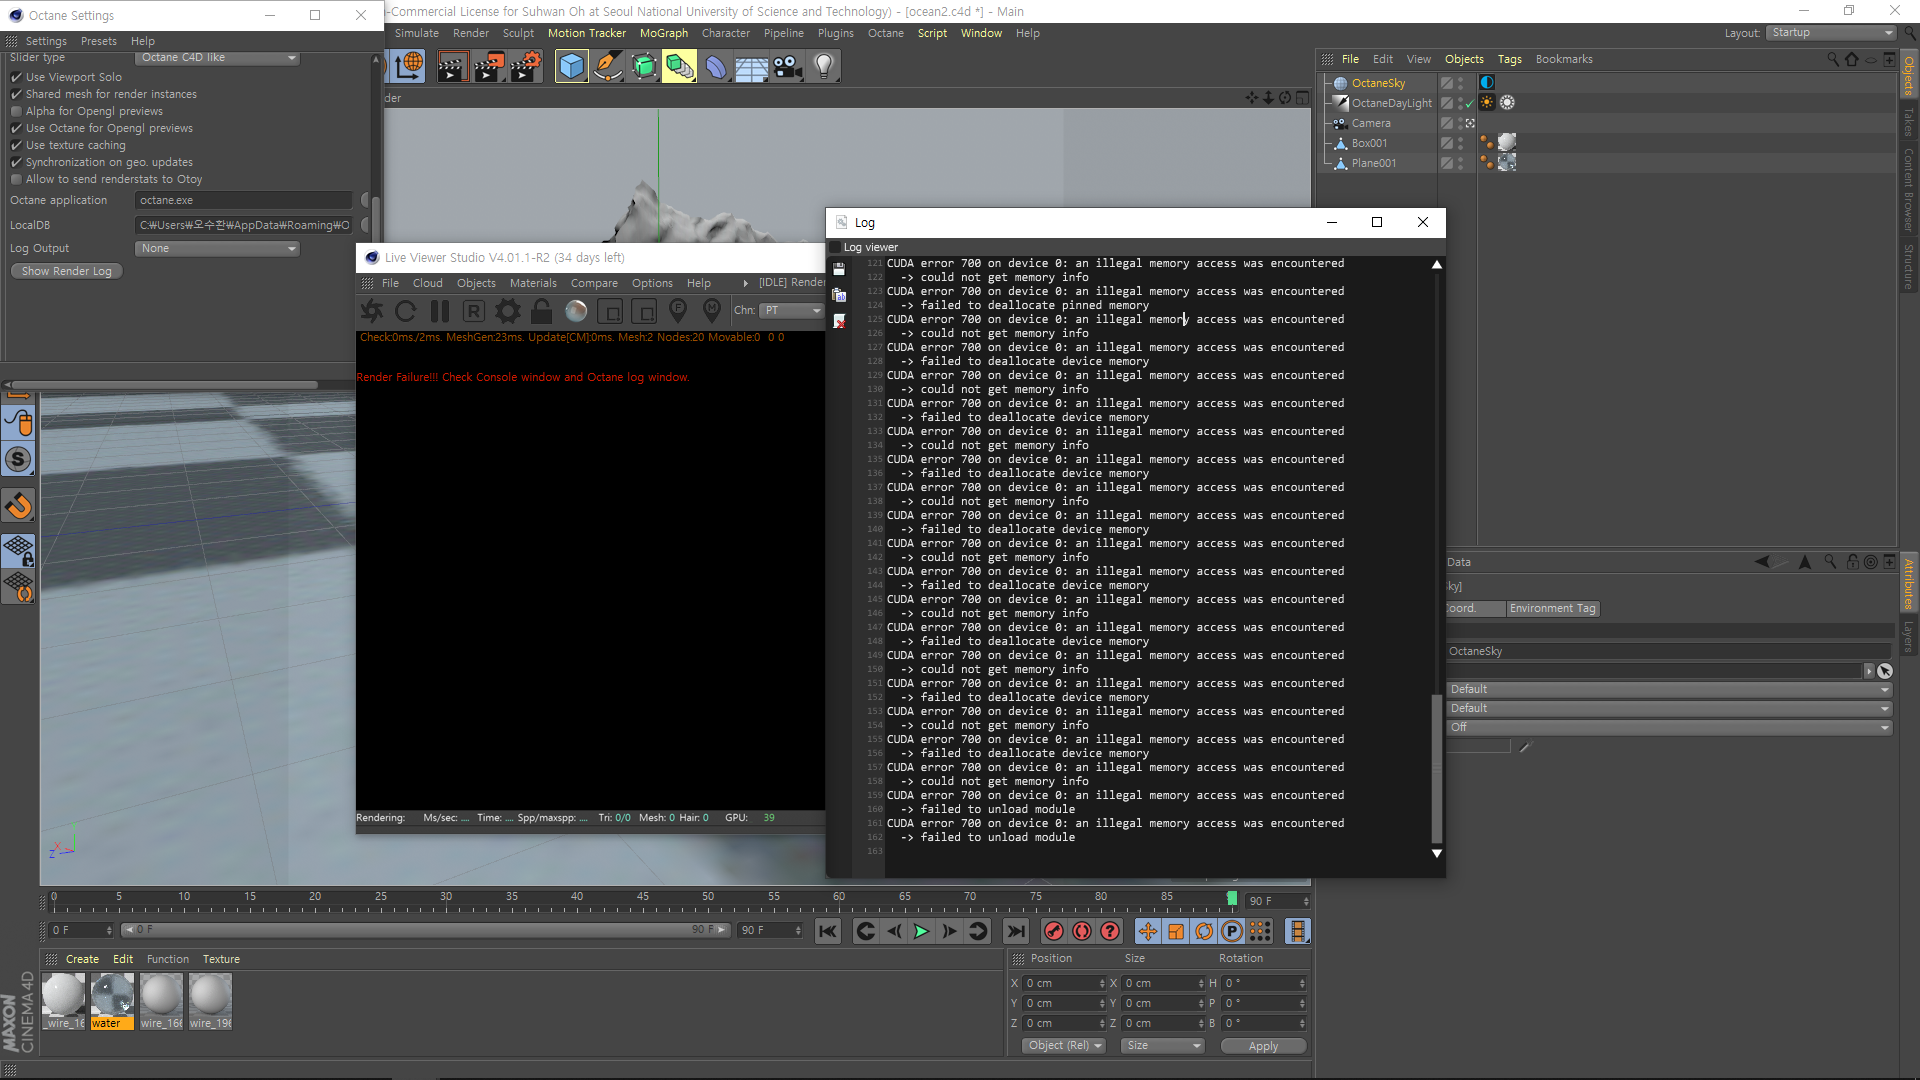Click the world coordinate system axis icon
The image size is (1920, 1080).
[x=409, y=67]
